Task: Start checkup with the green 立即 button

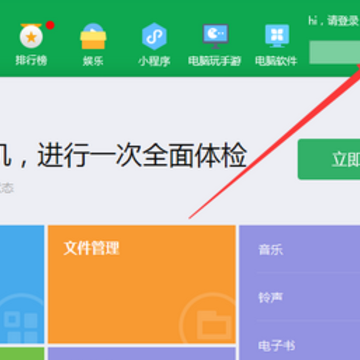Action: click(329, 159)
